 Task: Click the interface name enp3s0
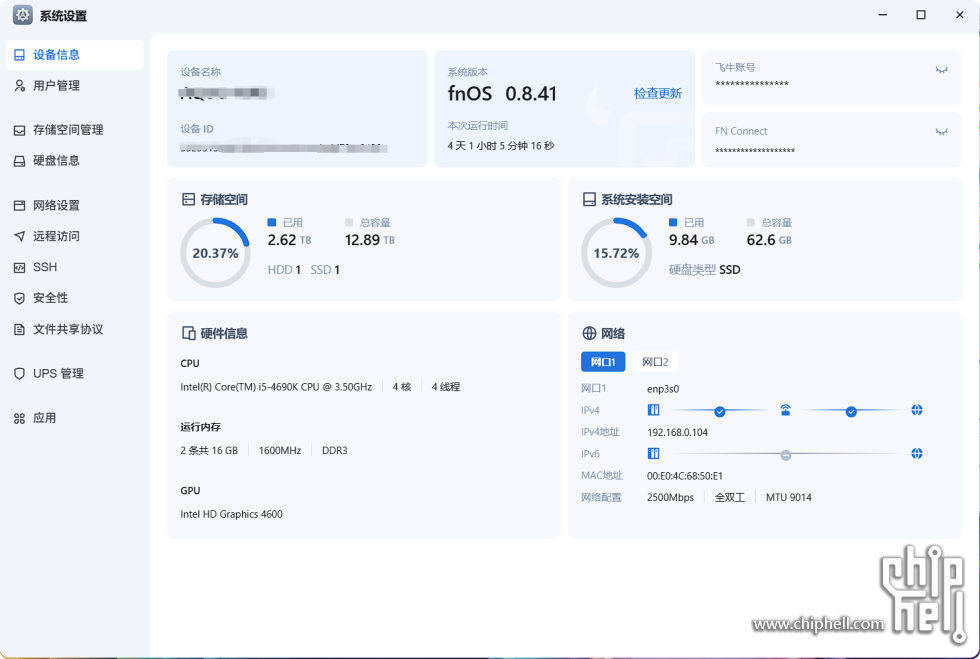pyautogui.click(x=662, y=389)
